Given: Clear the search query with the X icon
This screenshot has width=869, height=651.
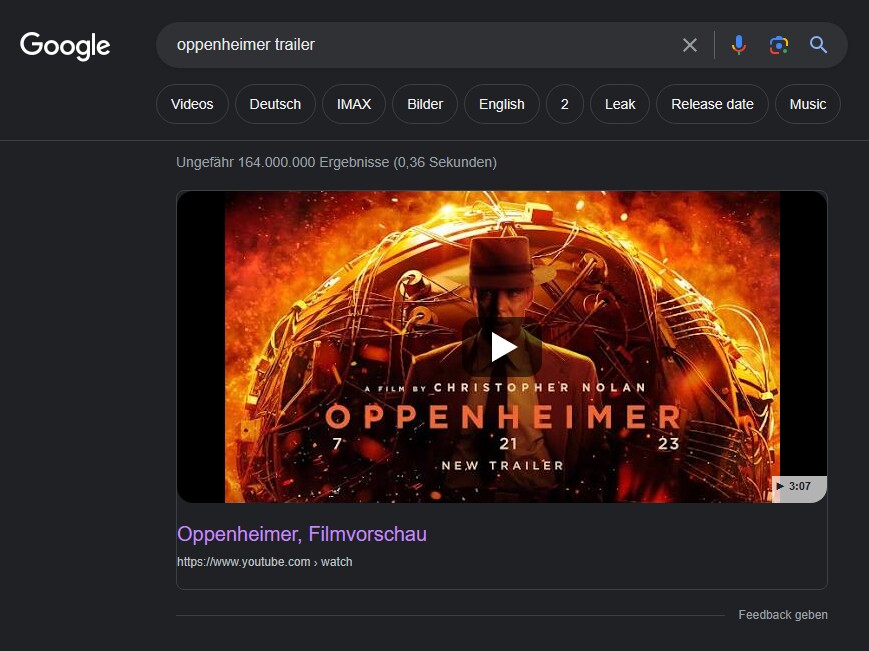Looking at the screenshot, I should click(x=690, y=44).
